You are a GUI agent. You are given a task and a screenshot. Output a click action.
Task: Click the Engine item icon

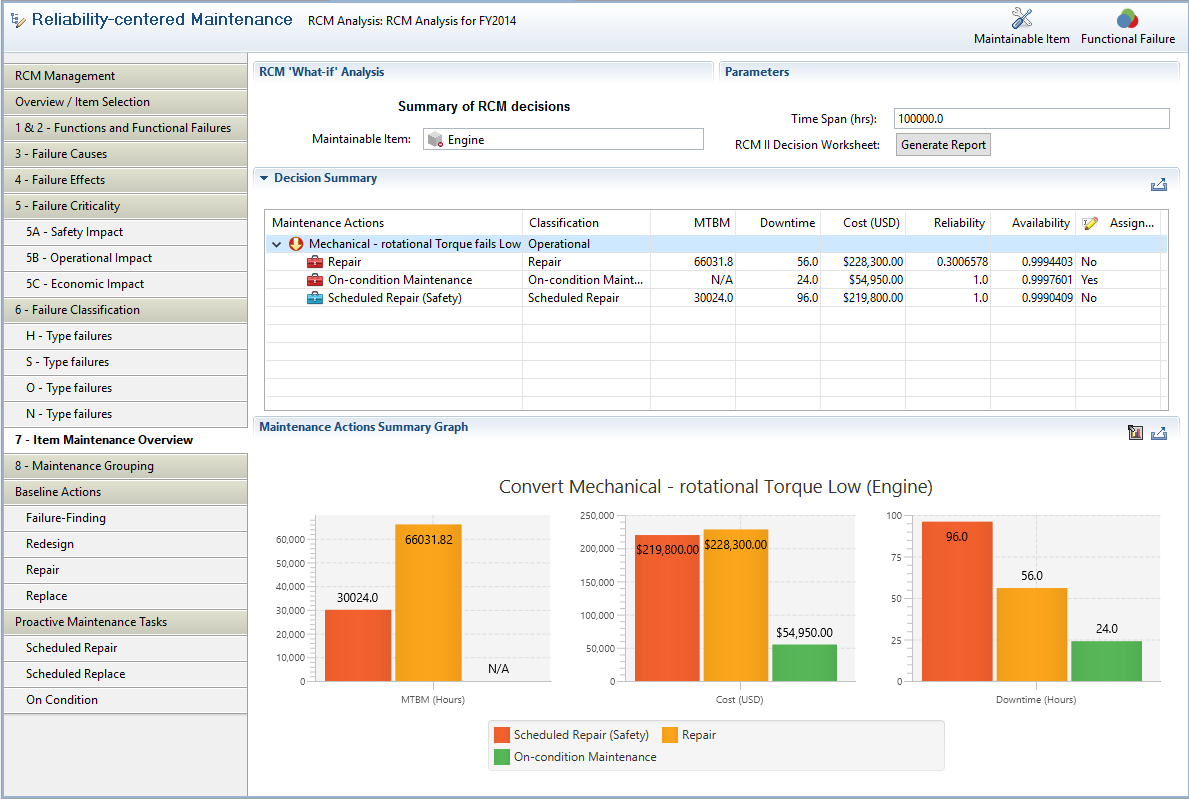point(435,139)
